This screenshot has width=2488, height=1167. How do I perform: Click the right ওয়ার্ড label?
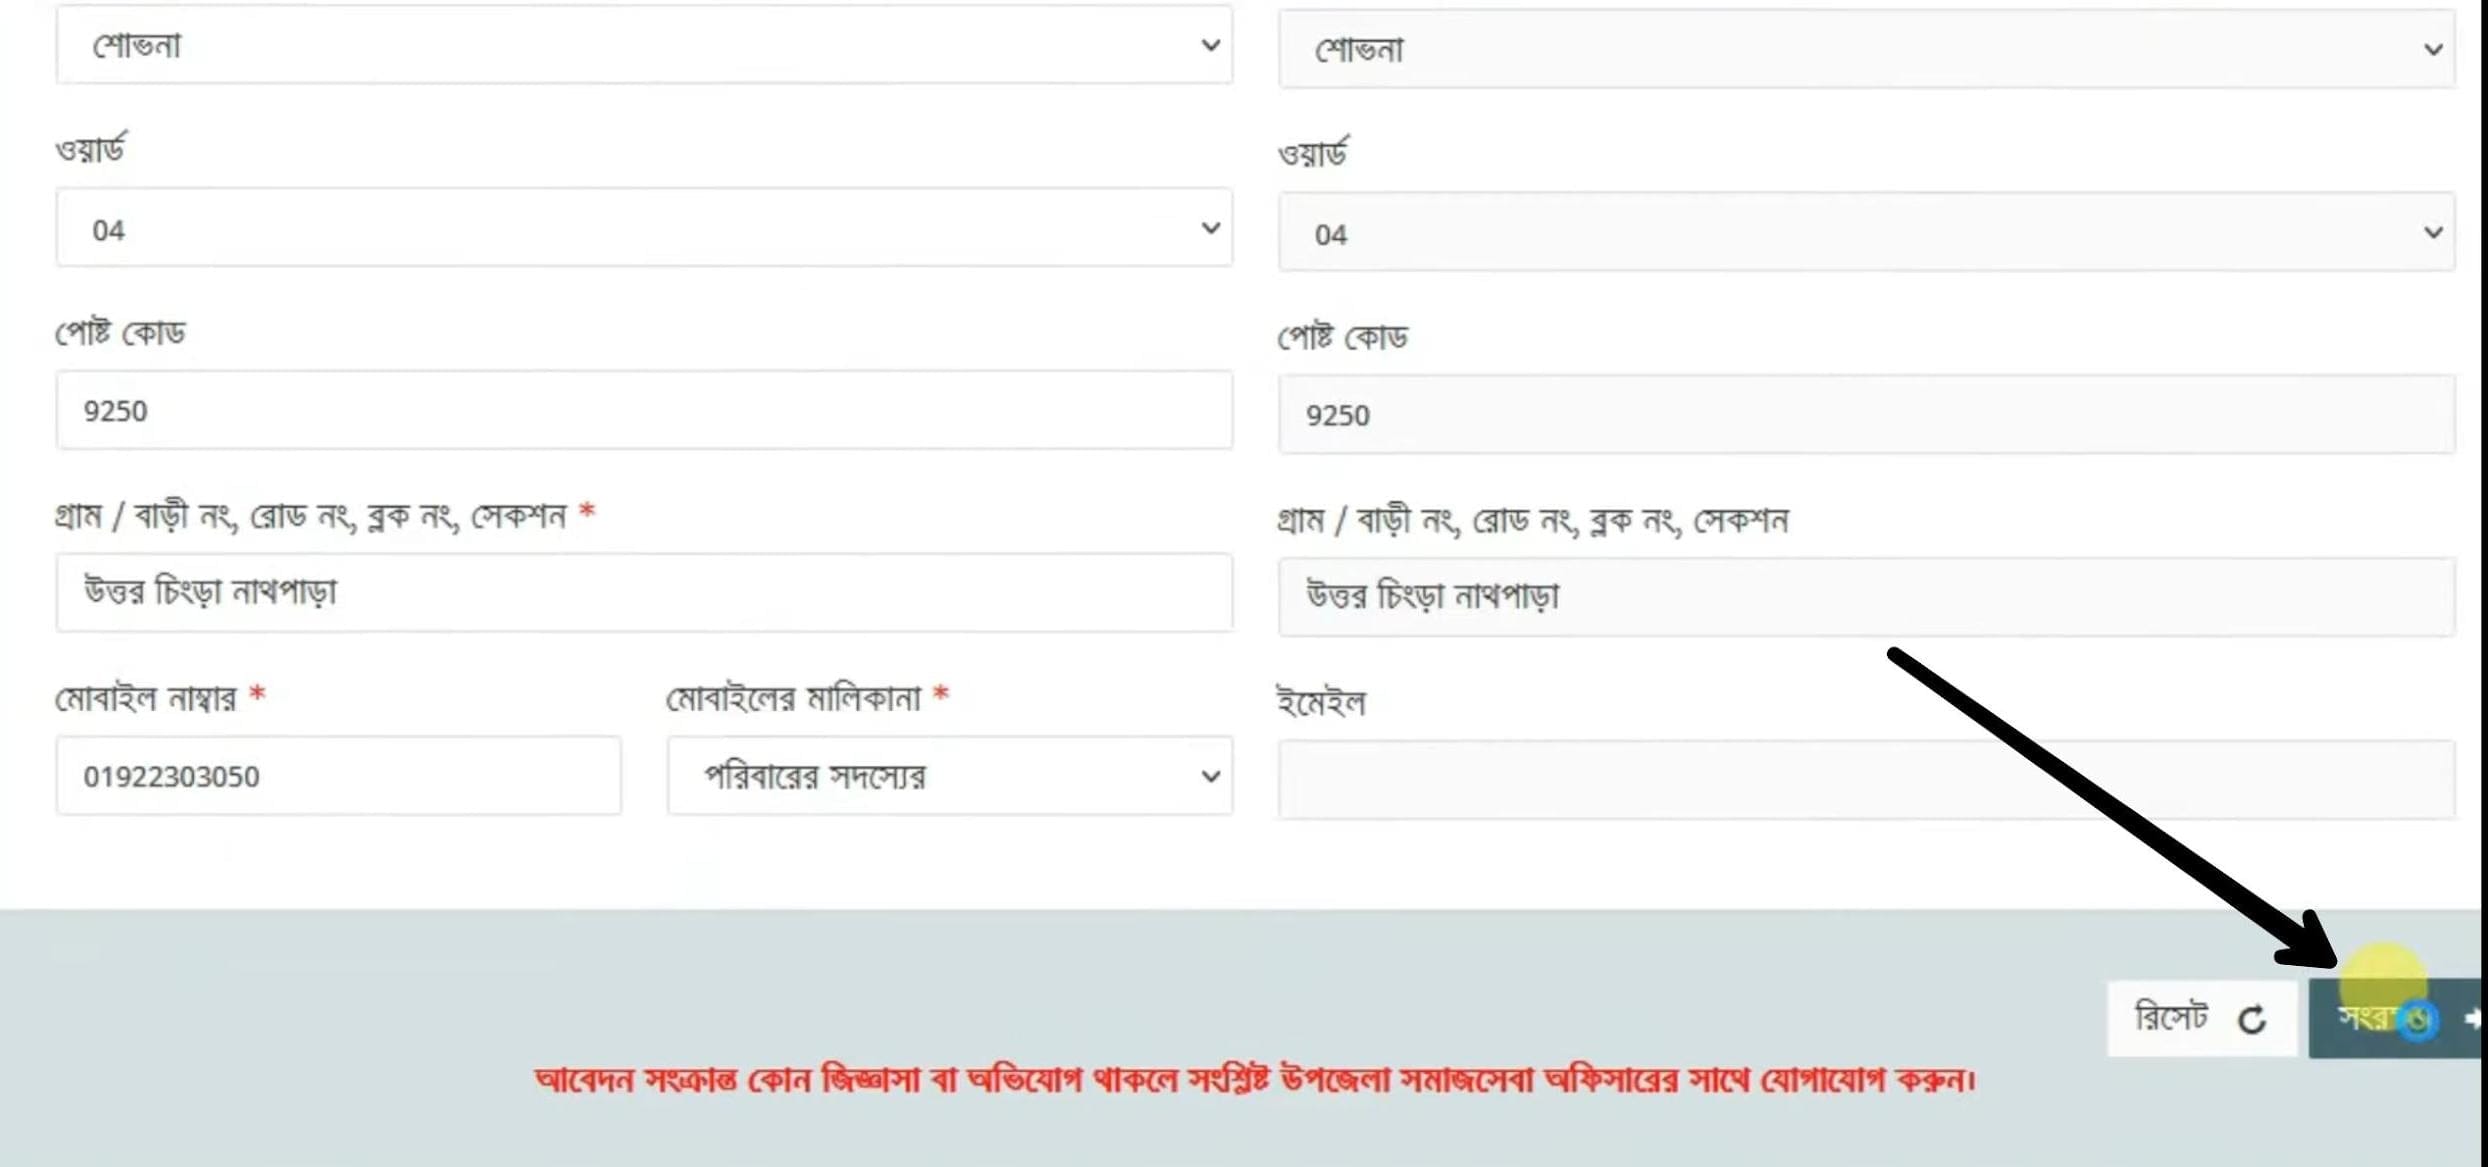click(1313, 153)
